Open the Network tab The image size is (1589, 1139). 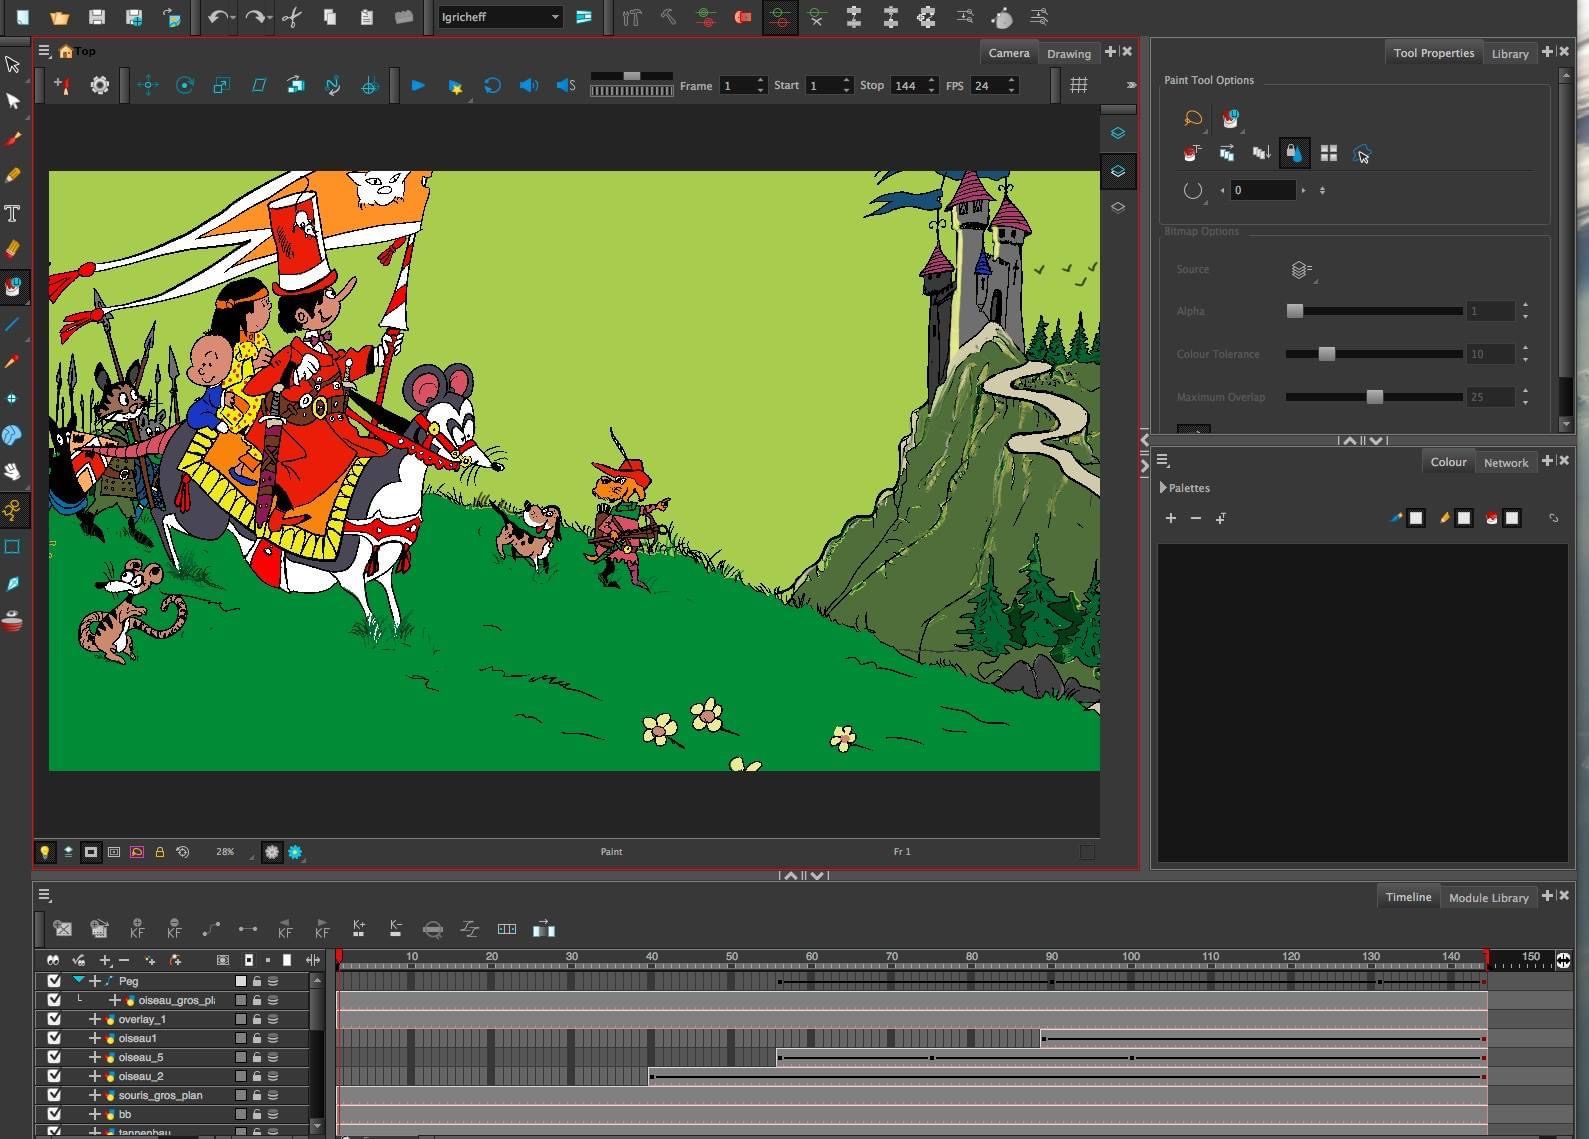pos(1505,462)
